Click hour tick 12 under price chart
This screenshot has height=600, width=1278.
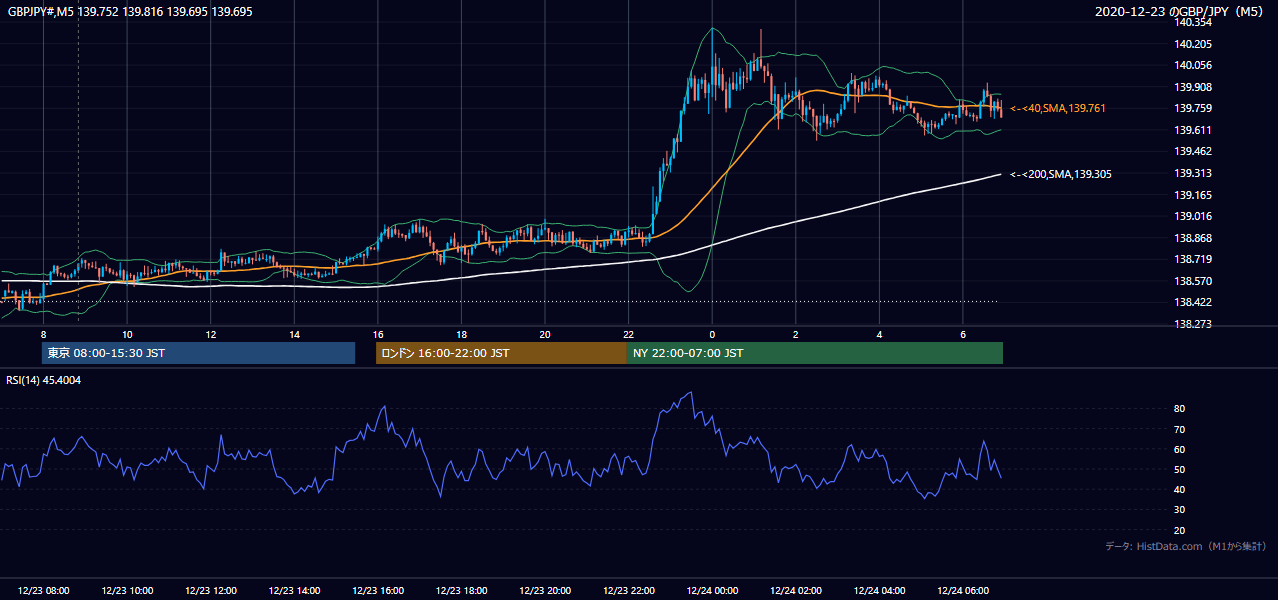[211, 334]
